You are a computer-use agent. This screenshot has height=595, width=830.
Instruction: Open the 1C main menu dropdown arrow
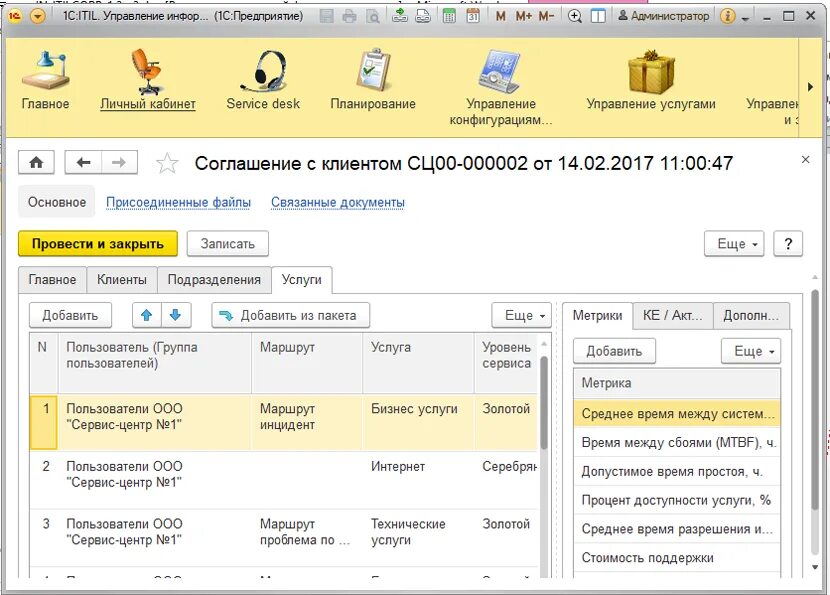pos(38,16)
